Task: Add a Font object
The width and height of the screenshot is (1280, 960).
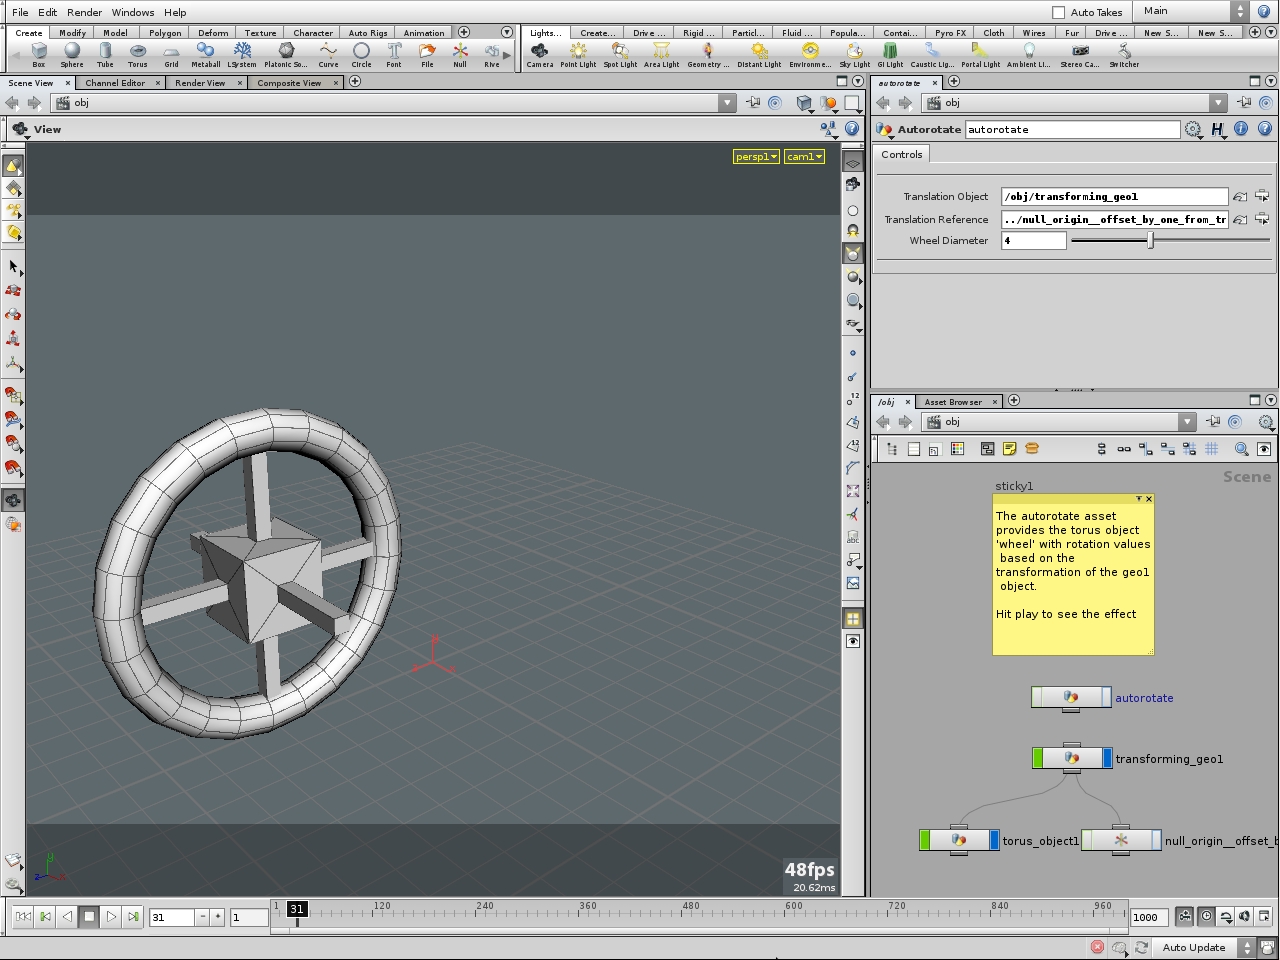Action: point(394,54)
